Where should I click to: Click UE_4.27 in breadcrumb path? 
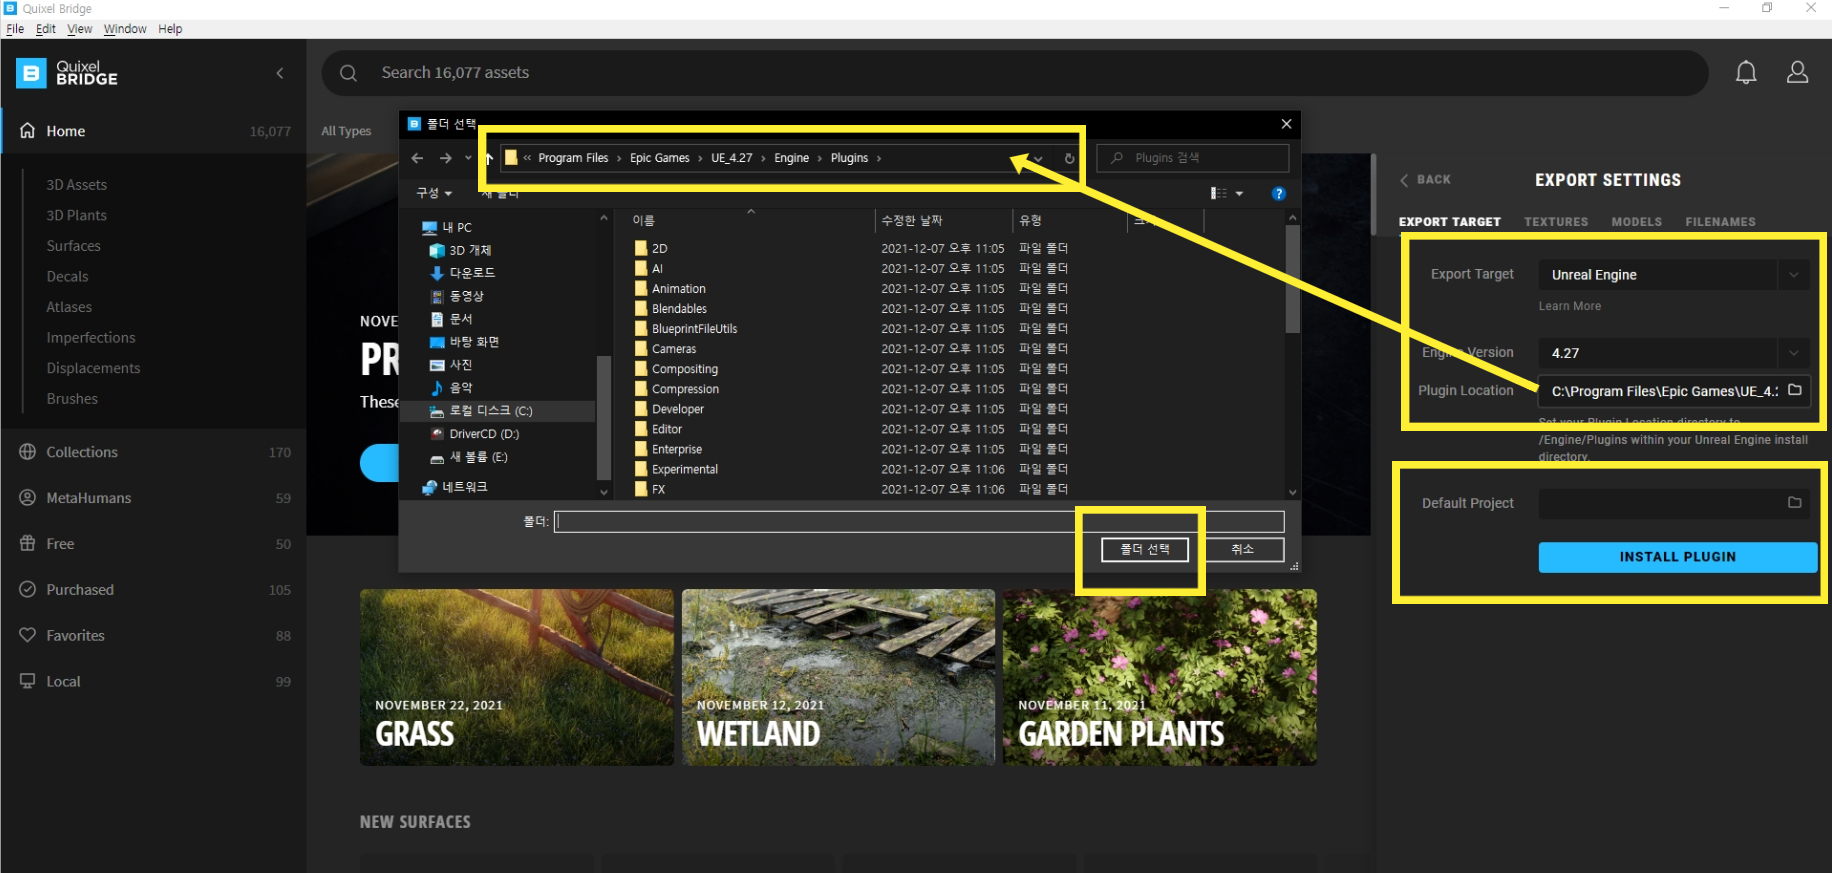[x=731, y=158]
